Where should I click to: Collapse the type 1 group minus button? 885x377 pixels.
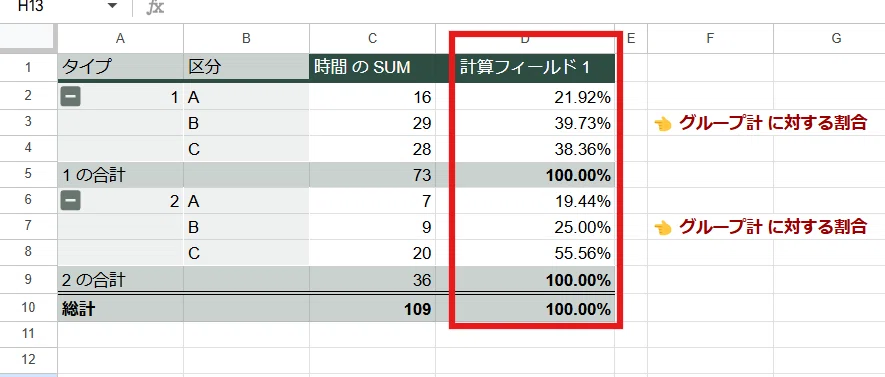(71, 98)
